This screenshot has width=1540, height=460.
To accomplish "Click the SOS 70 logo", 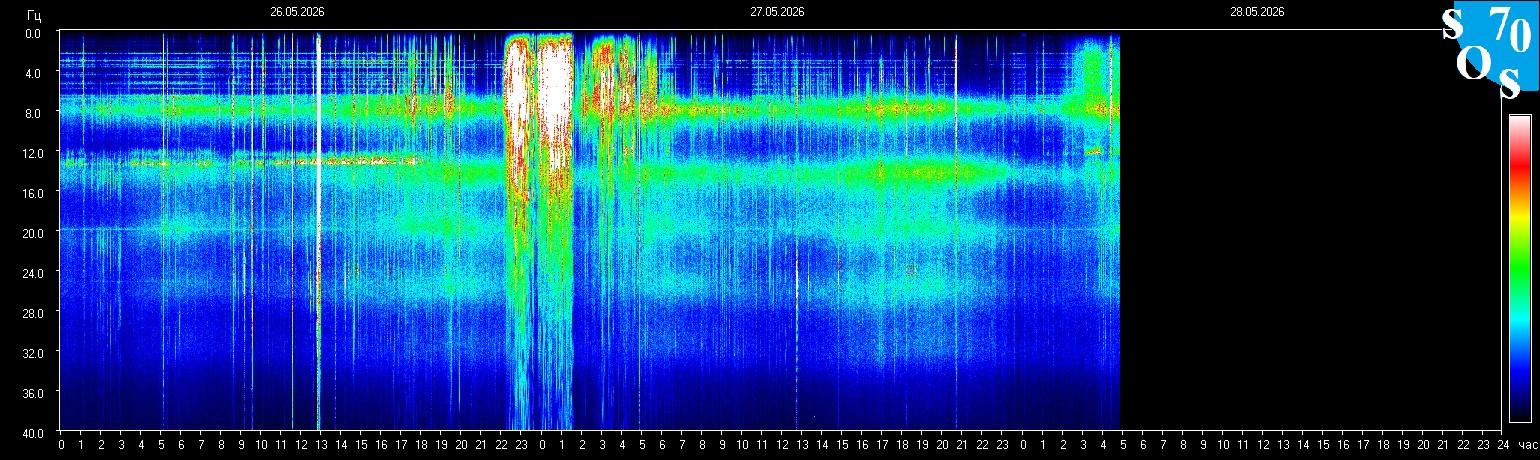I will pyautogui.click(x=1490, y=51).
